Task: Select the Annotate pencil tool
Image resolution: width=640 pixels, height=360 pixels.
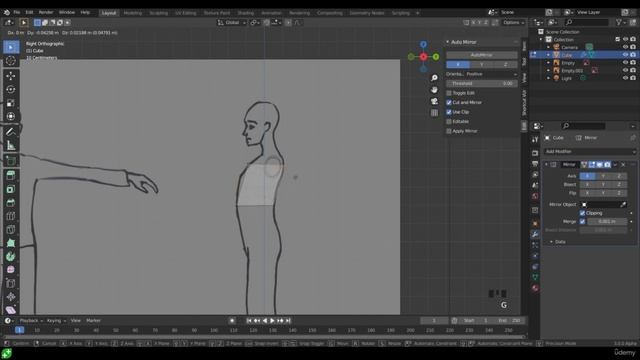Action: pos(11,131)
